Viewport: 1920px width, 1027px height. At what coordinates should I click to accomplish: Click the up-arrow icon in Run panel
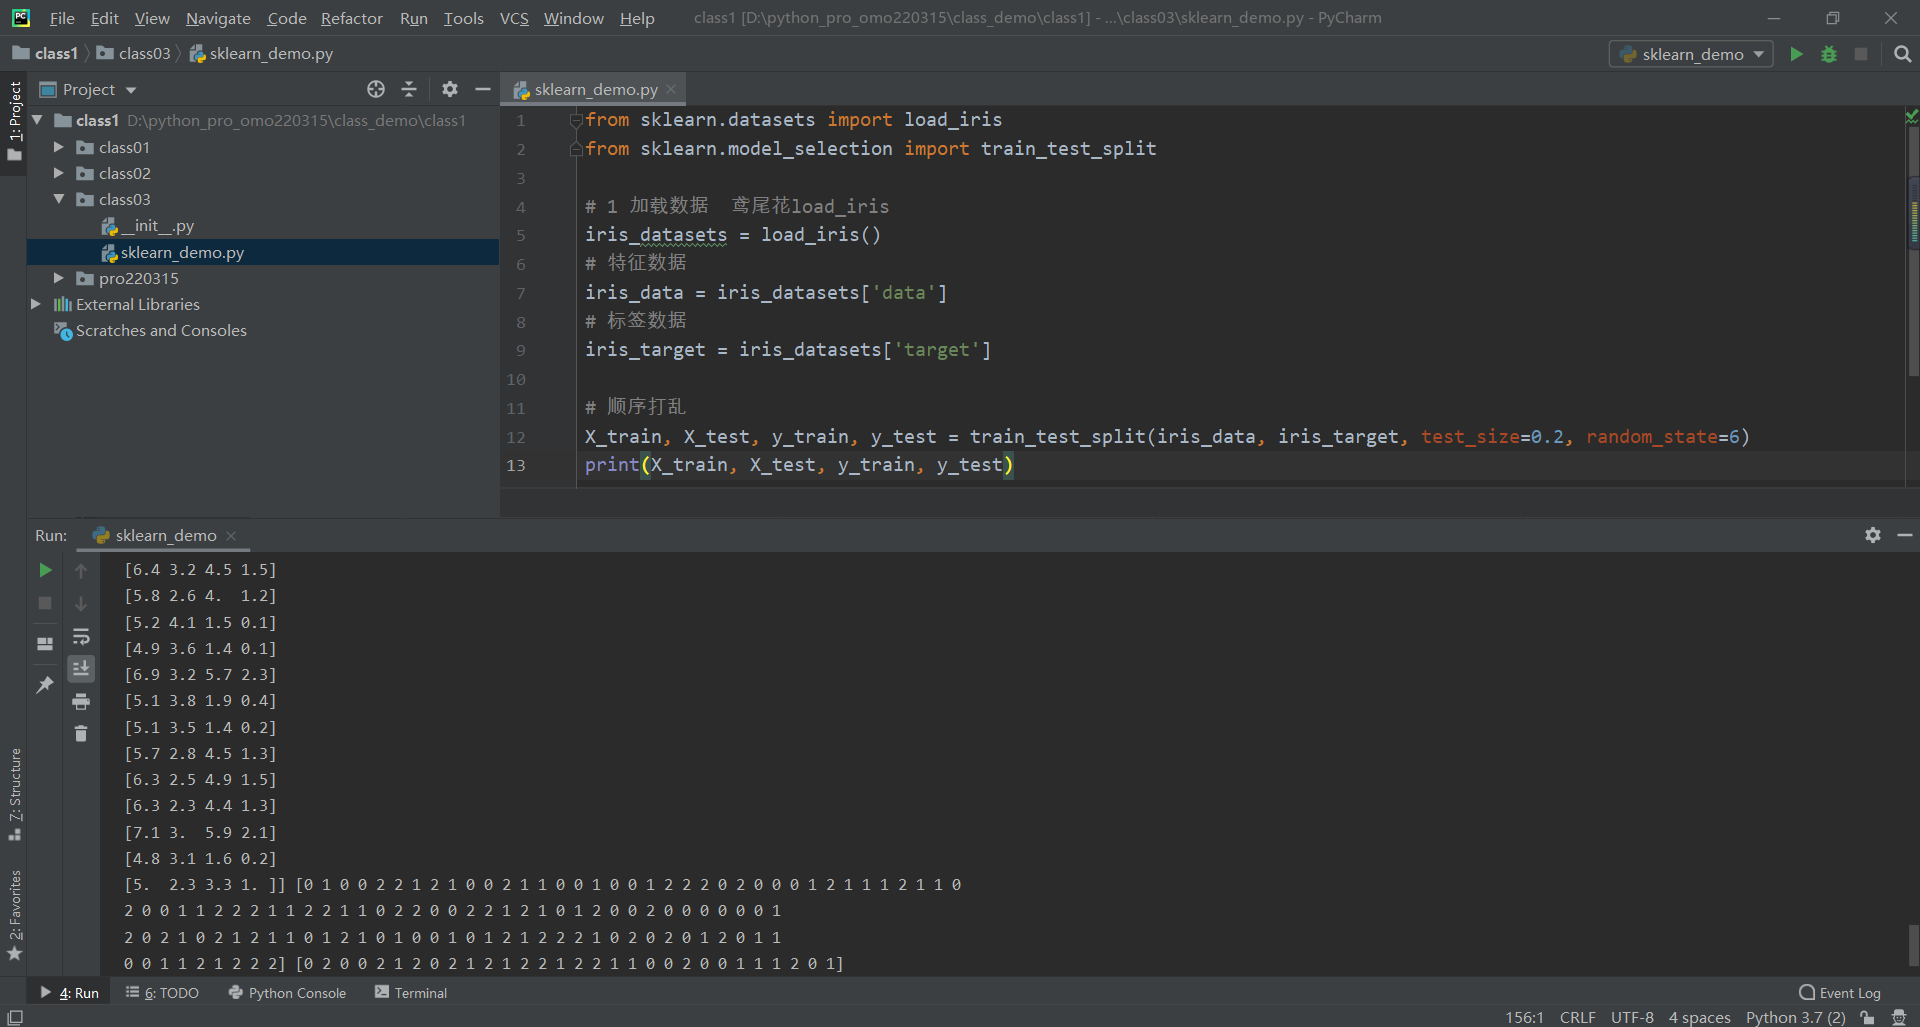(81, 570)
